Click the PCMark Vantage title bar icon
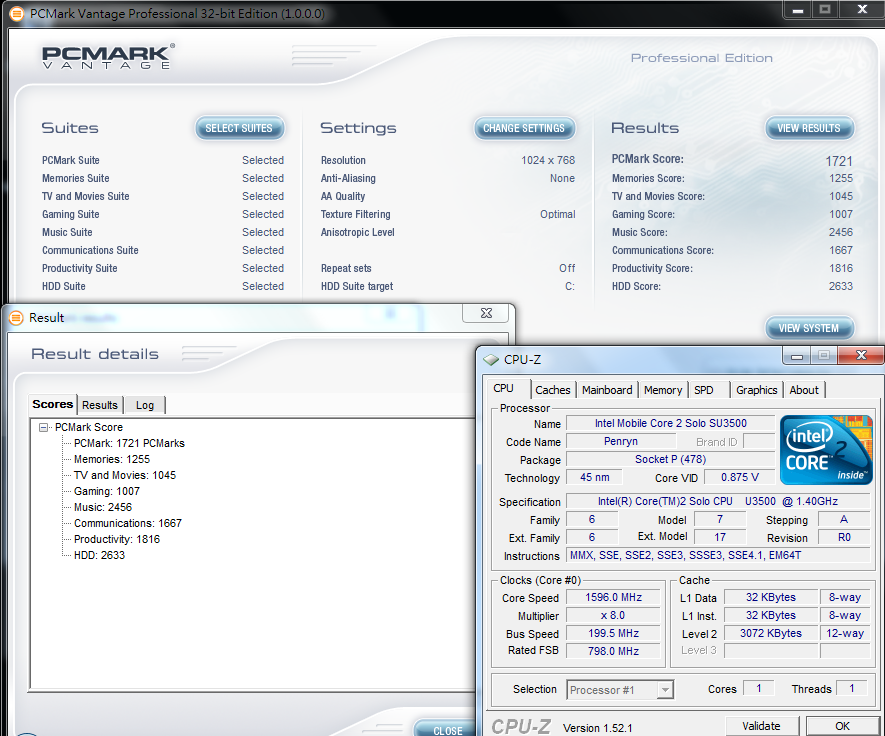This screenshot has width=885, height=736. 15,14
